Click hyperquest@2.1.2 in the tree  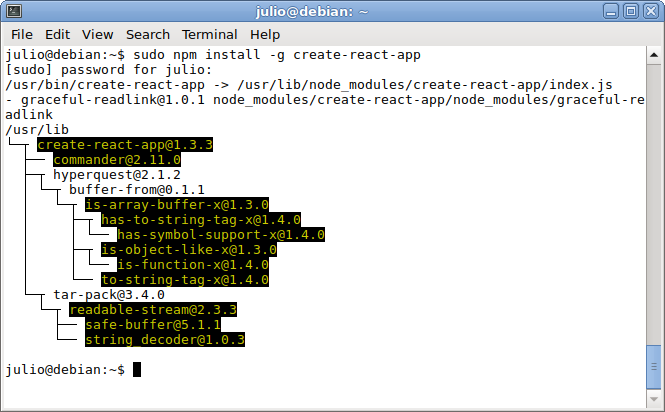[x=117, y=175]
